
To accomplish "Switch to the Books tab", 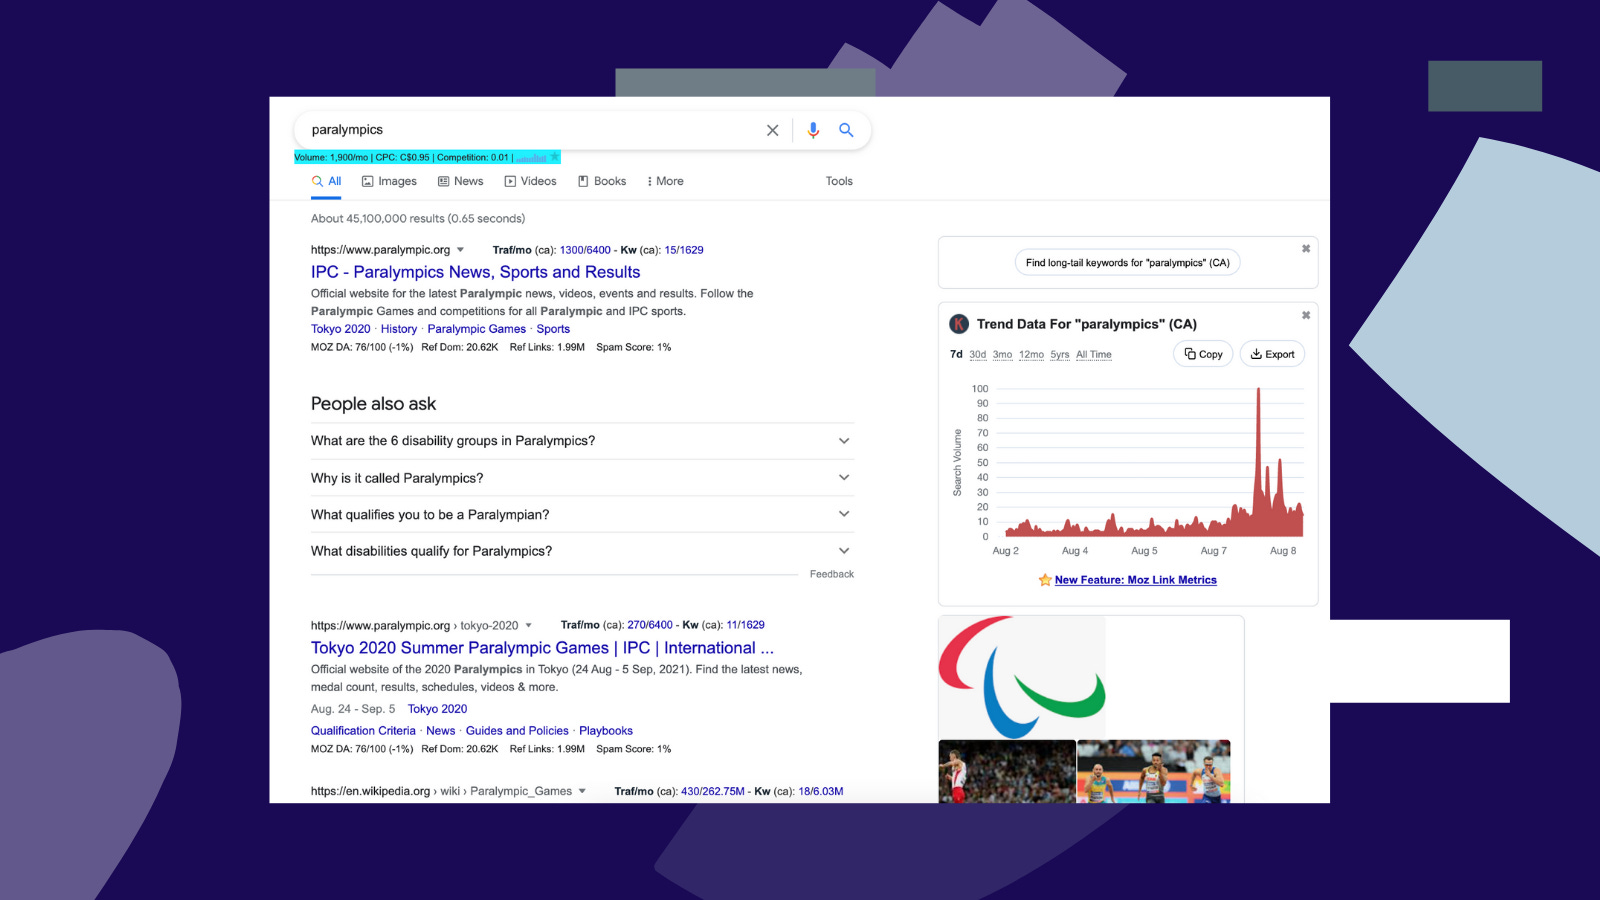I will pos(602,181).
